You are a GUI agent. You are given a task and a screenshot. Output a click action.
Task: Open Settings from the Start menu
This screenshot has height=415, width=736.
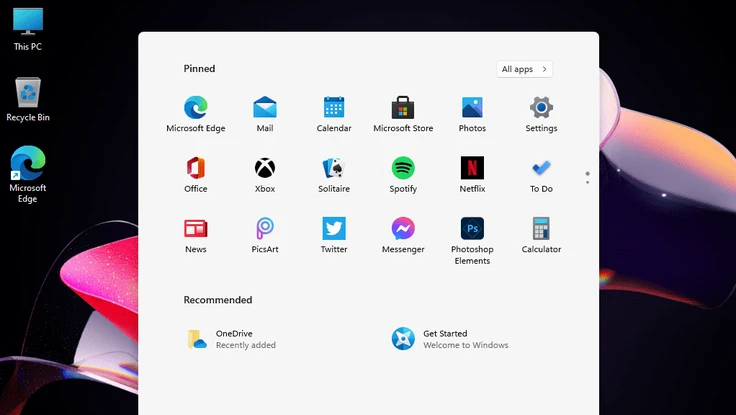tap(541, 114)
